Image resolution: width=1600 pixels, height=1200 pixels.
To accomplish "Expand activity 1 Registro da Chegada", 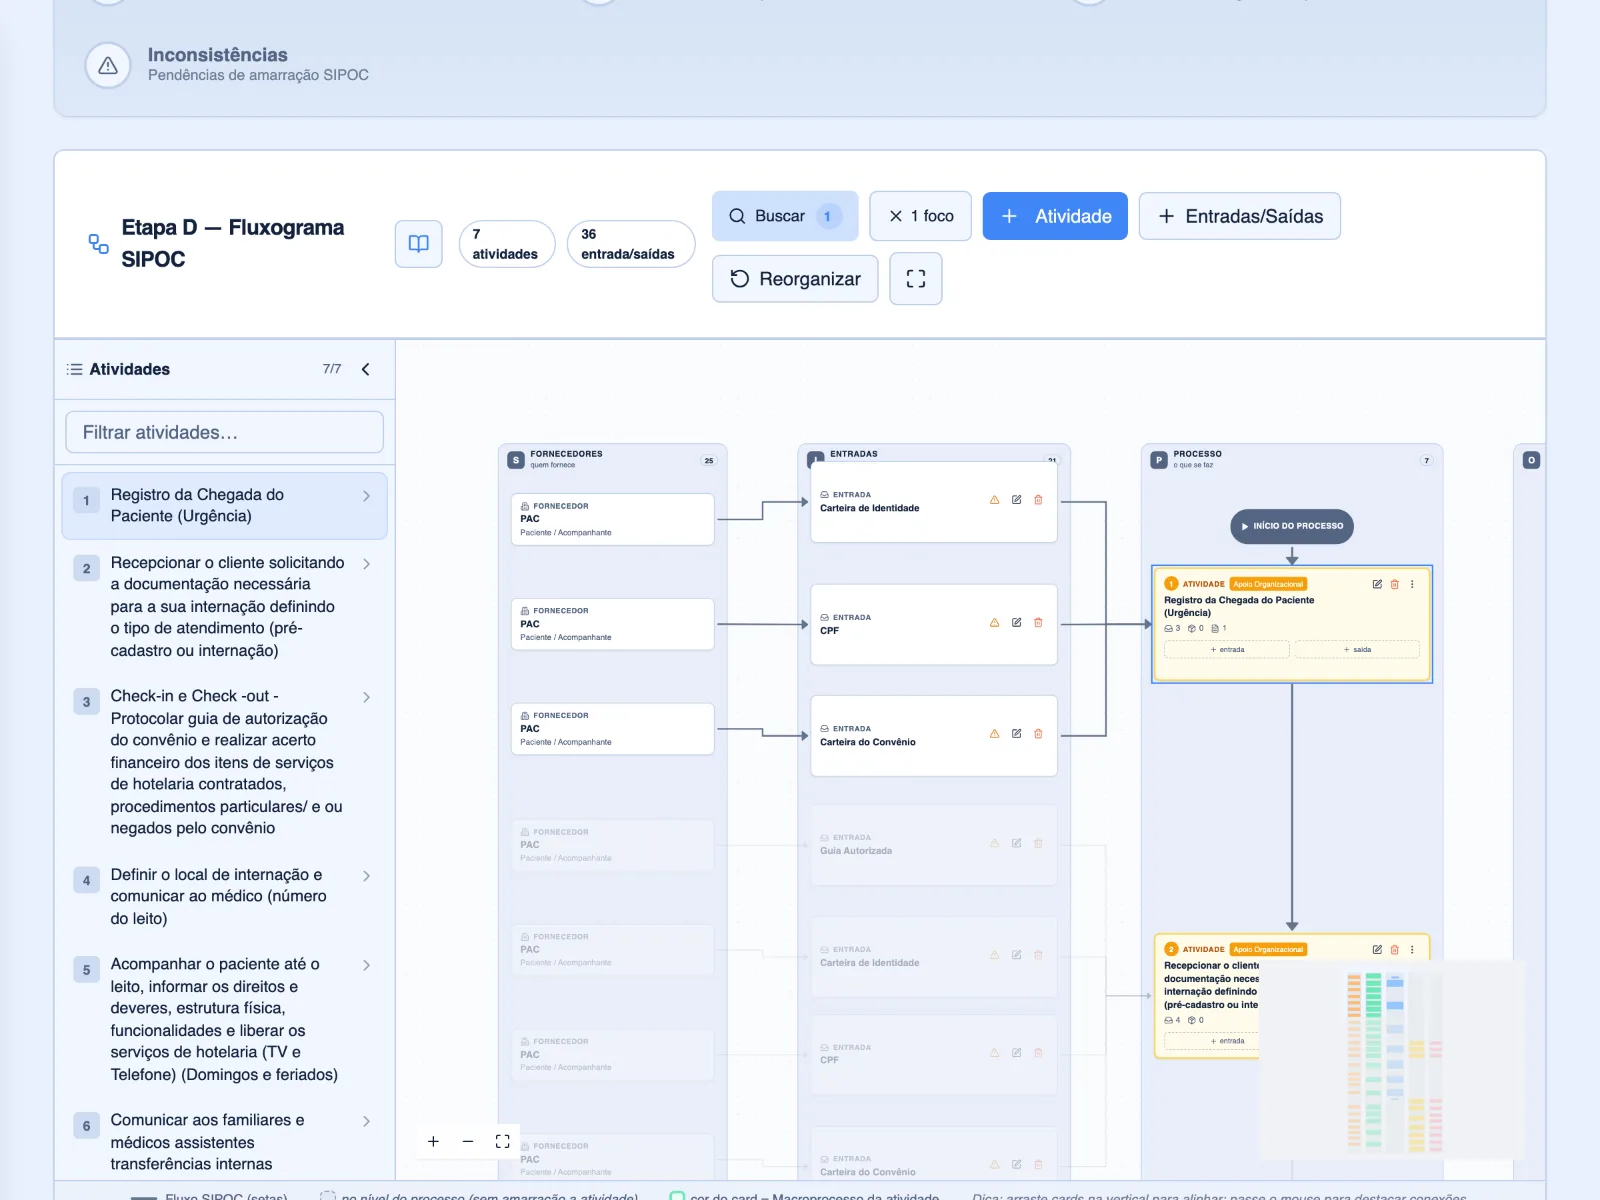I will tap(367, 496).
